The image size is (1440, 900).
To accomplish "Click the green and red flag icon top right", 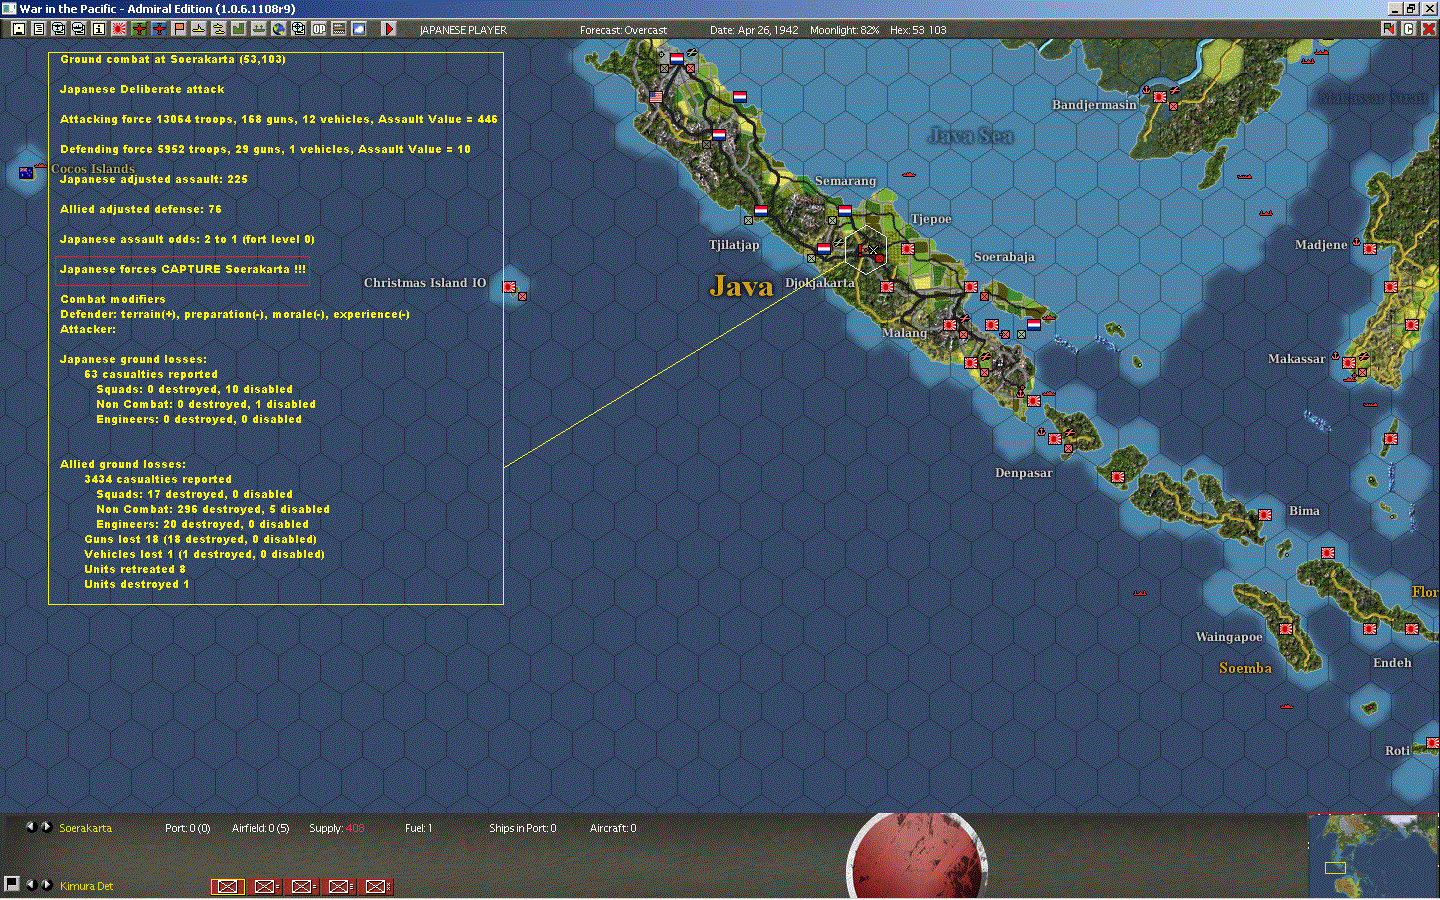I will [x=1389, y=29].
